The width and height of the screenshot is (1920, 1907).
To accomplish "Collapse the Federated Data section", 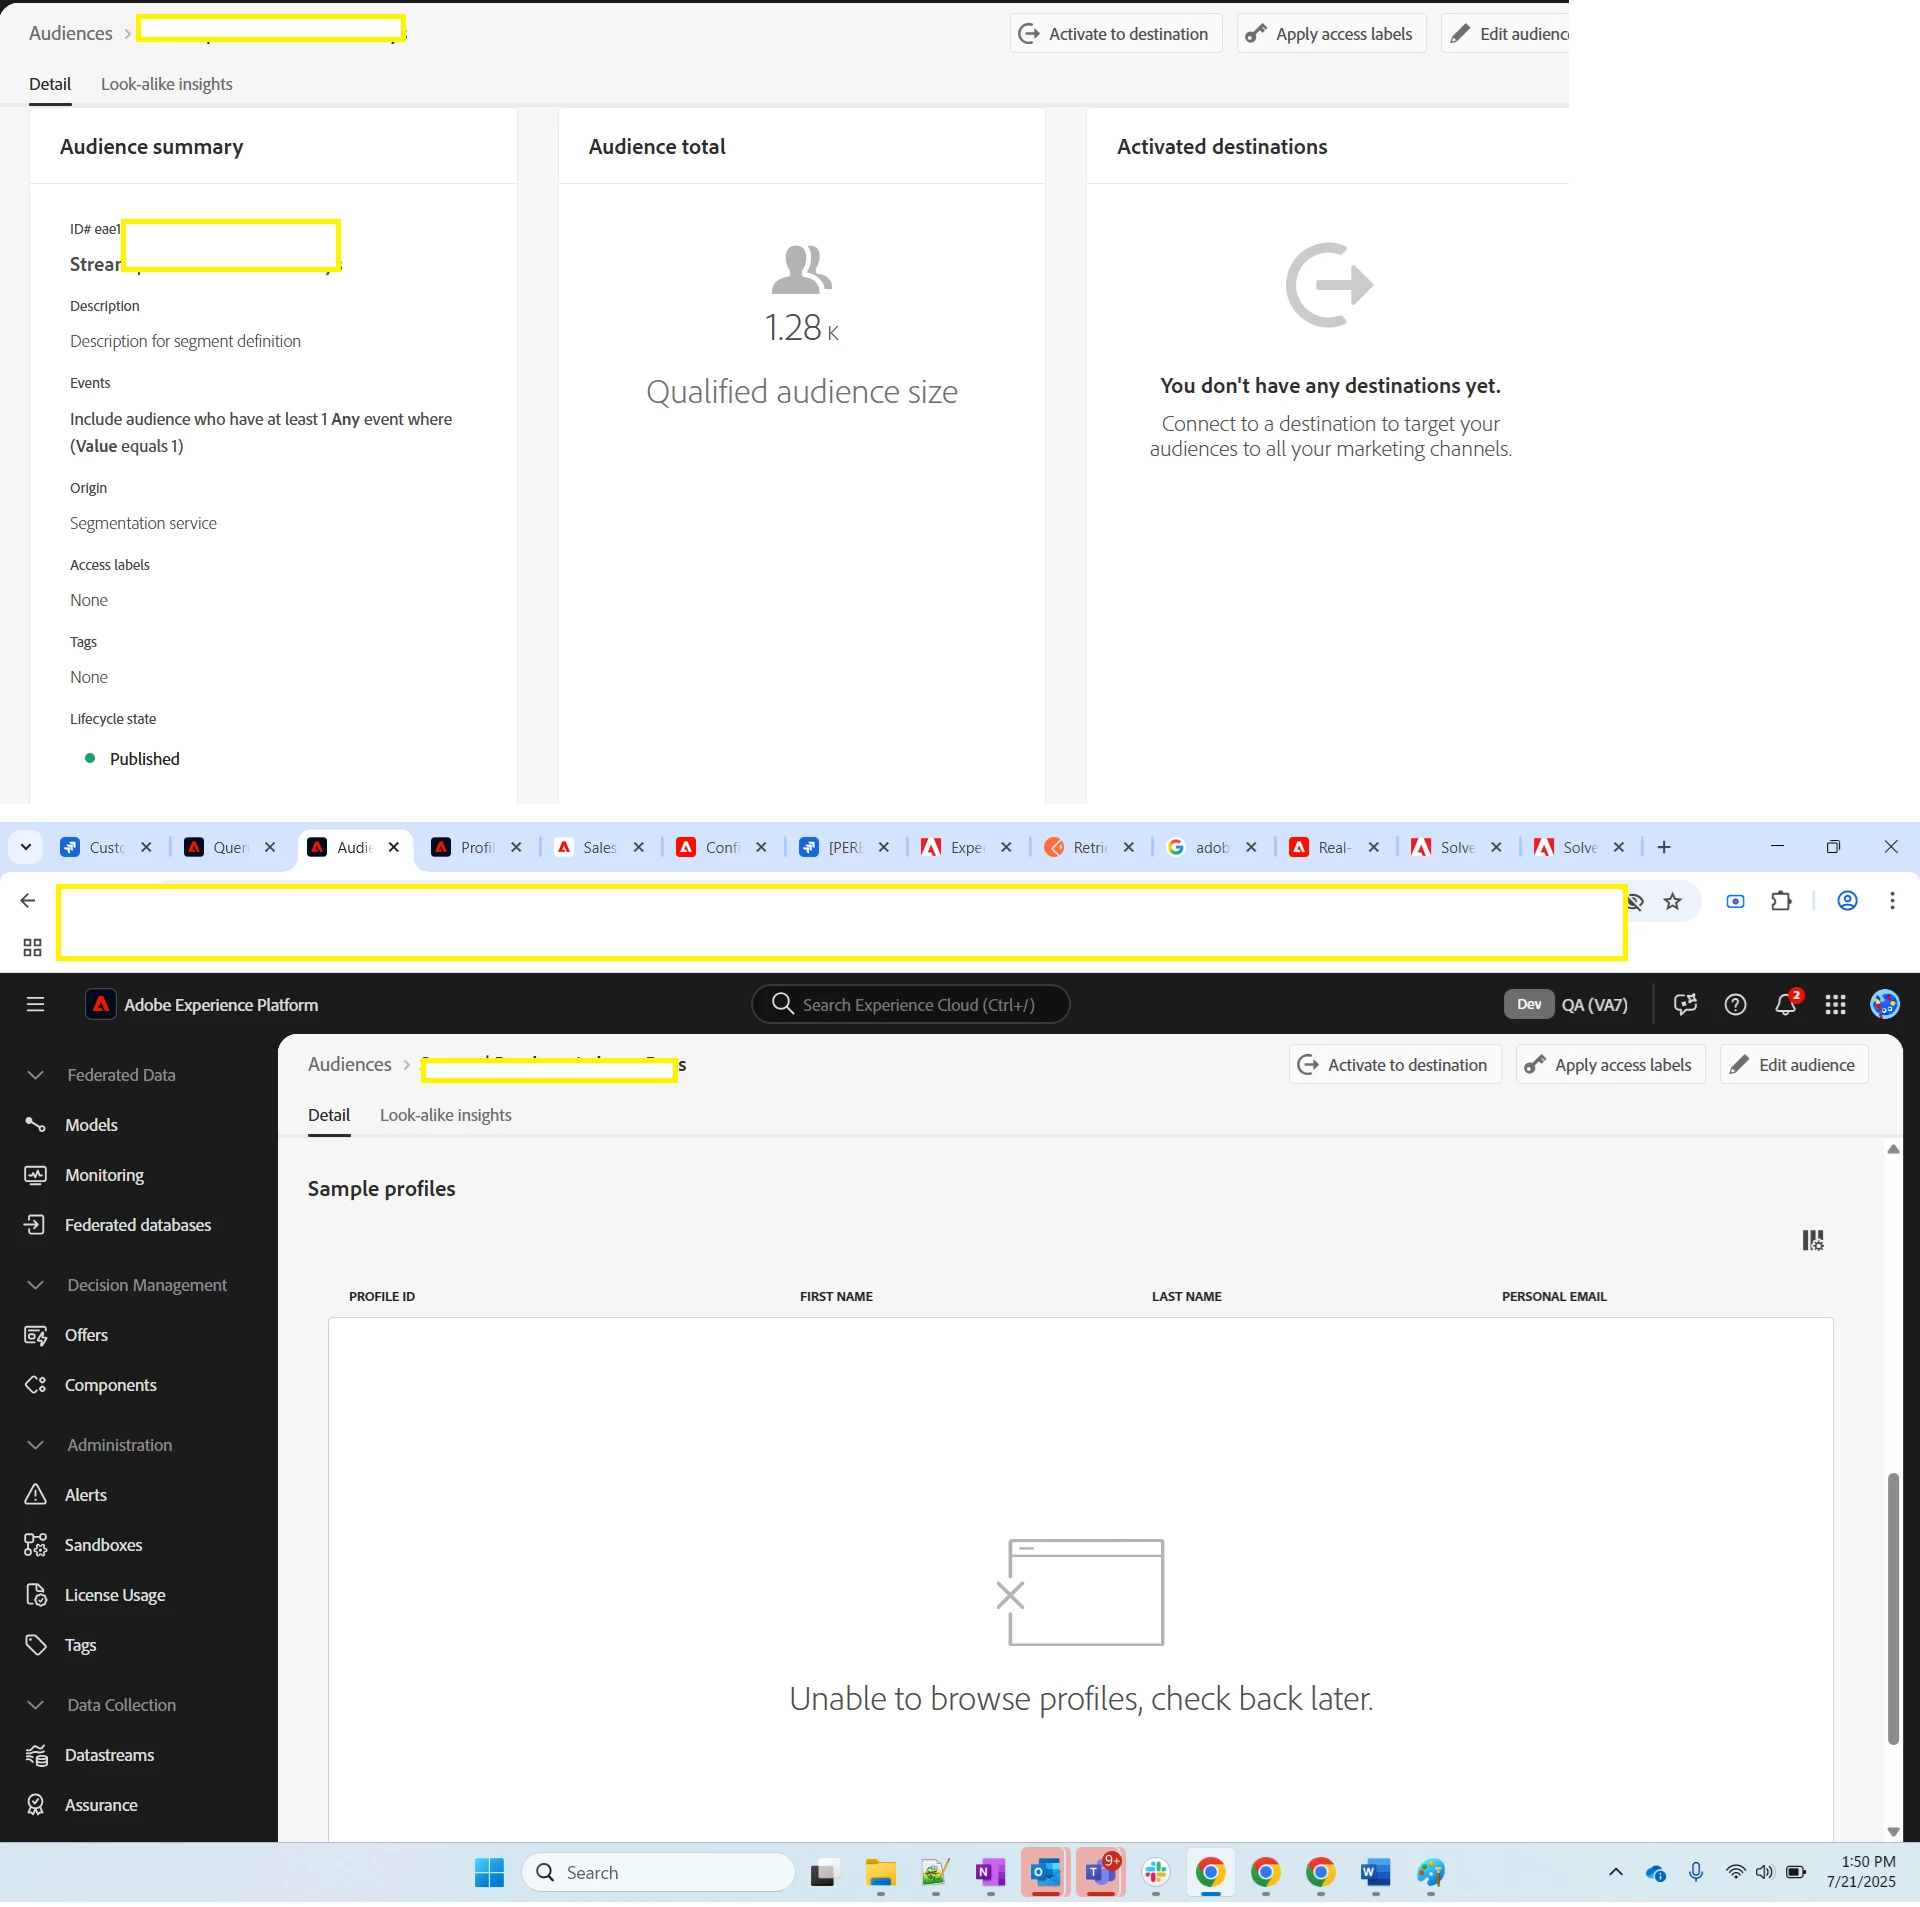I will pos(36,1075).
